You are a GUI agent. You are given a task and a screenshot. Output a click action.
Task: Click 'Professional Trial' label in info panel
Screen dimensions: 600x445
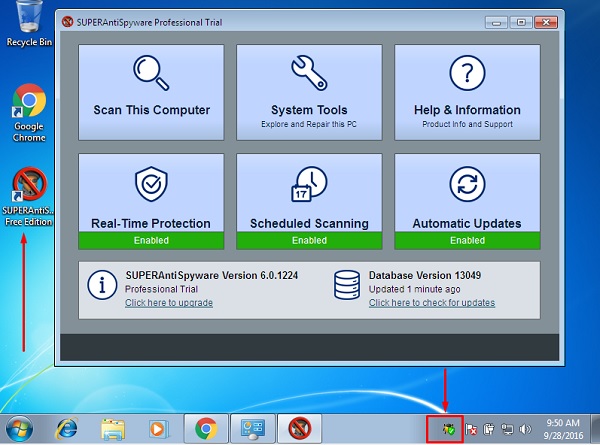click(x=161, y=289)
